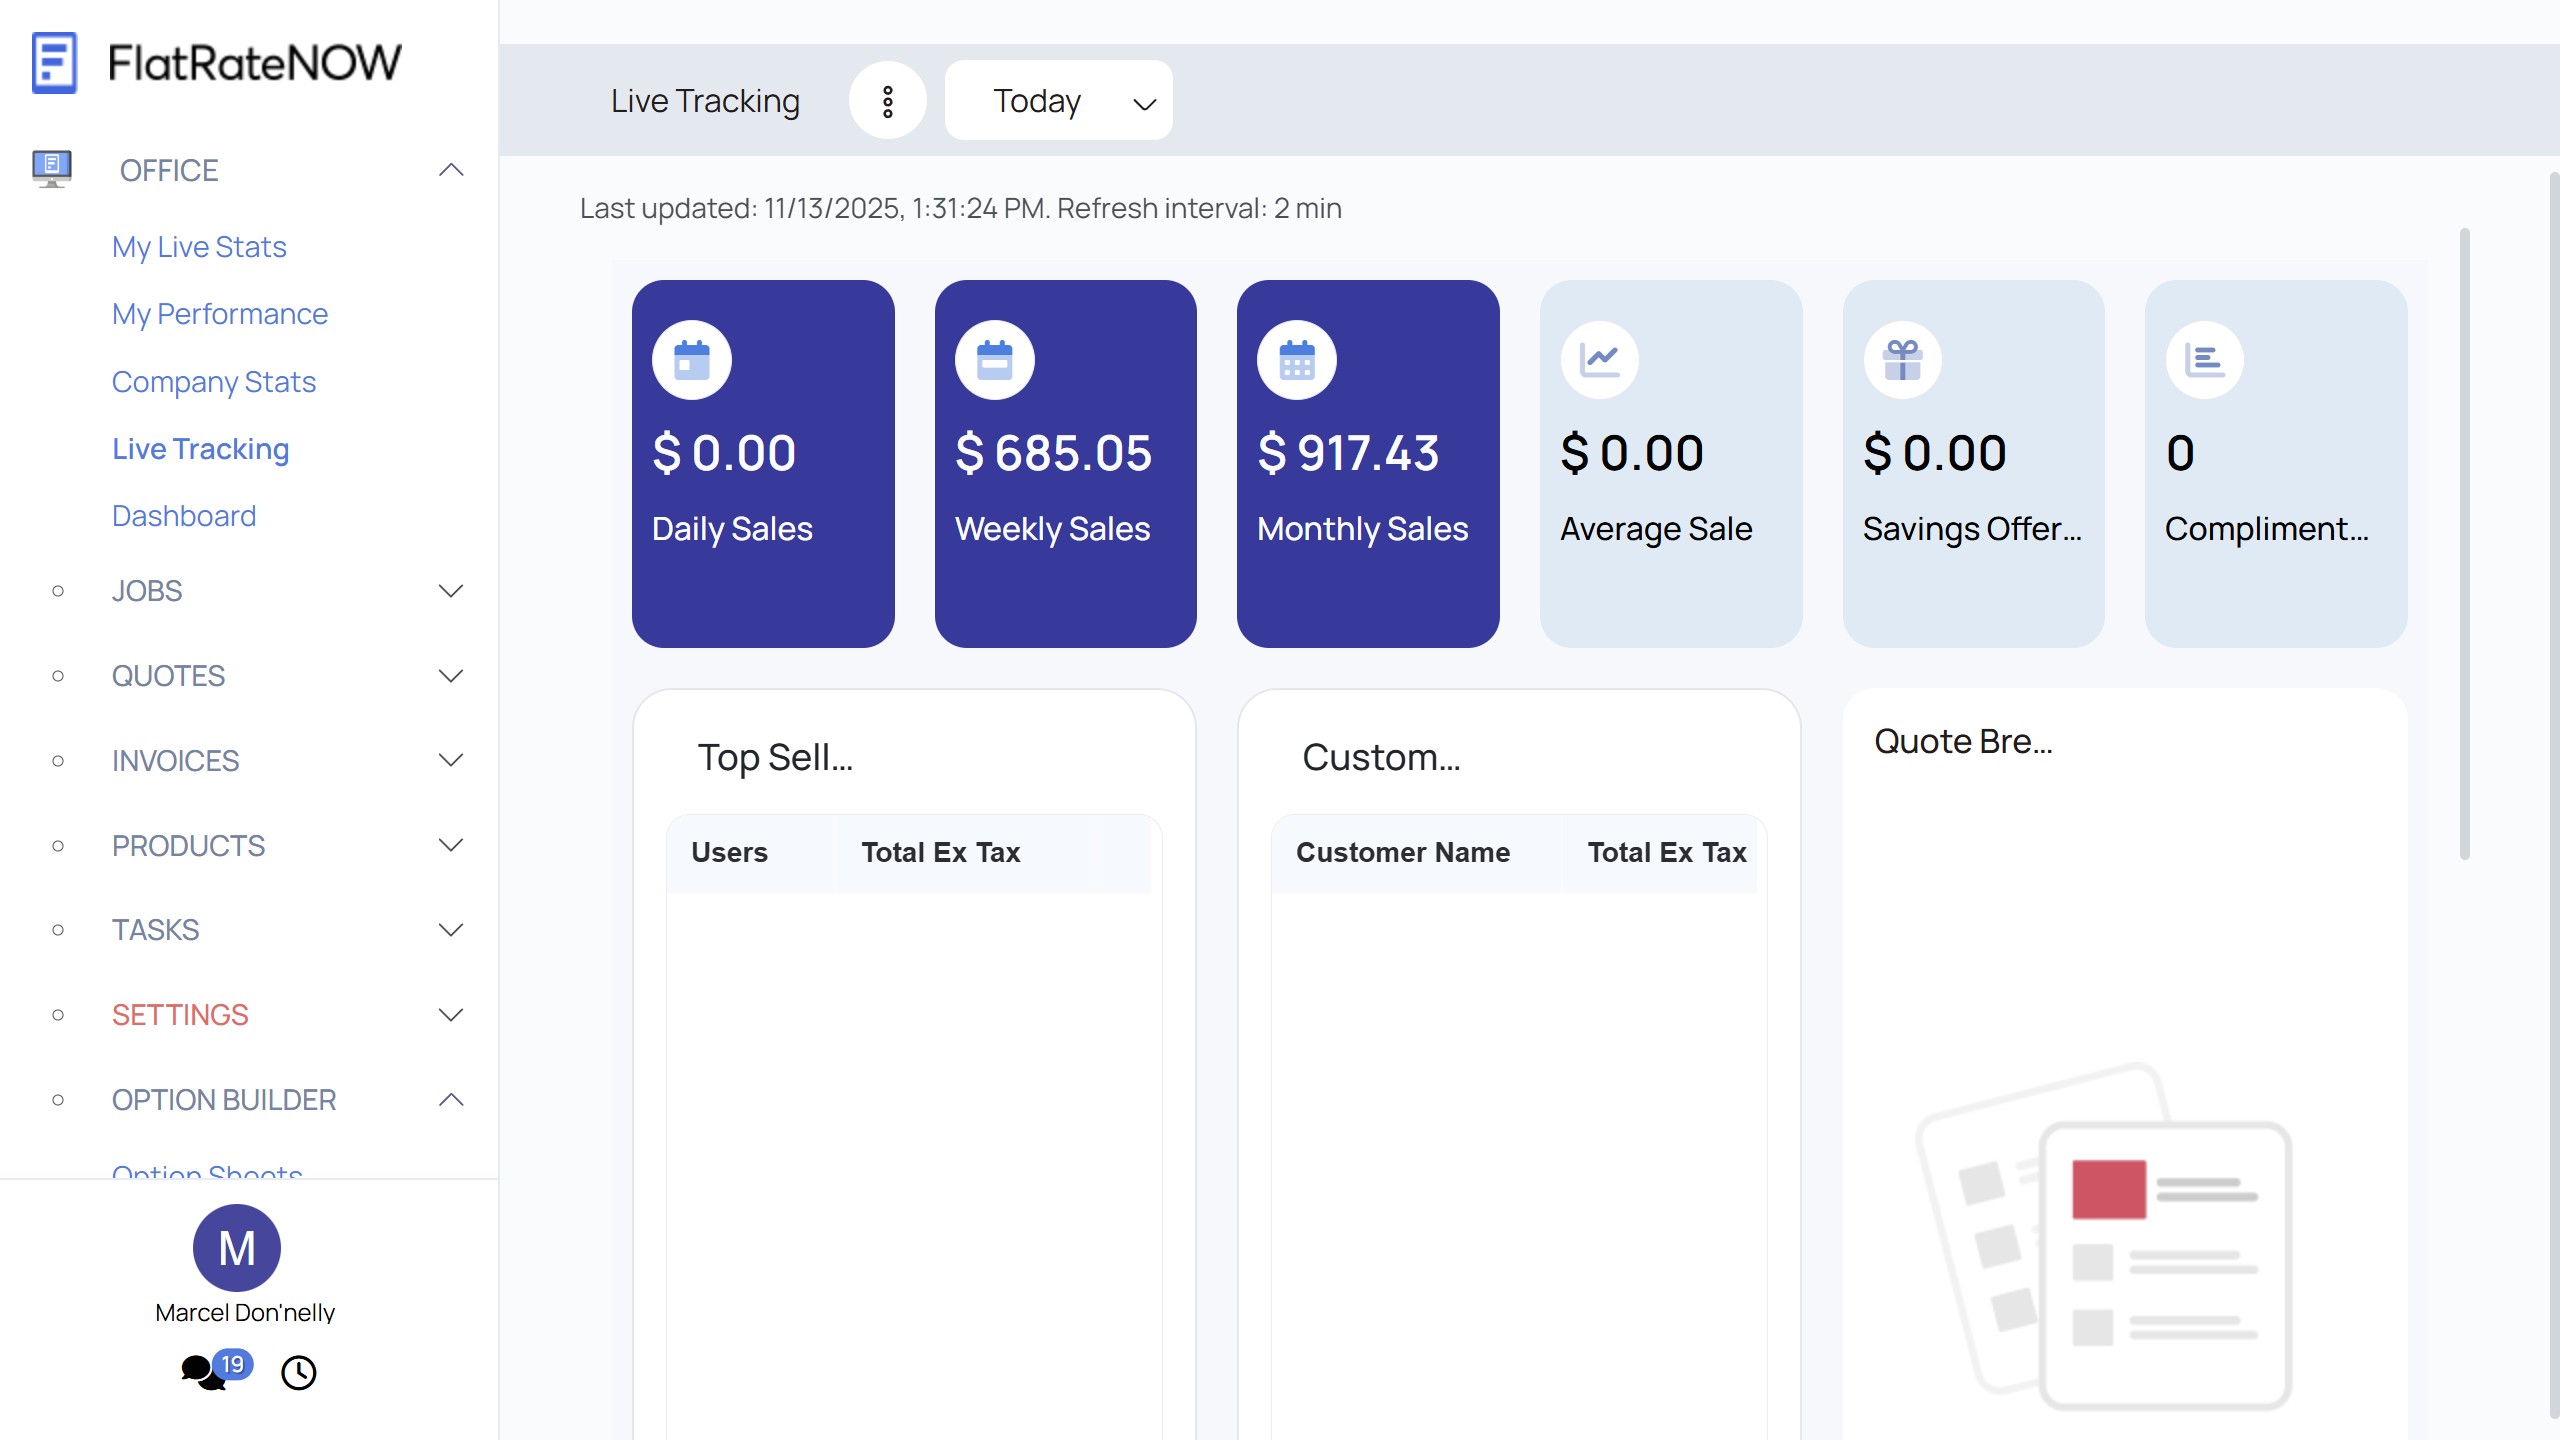The image size is (2560, 1440).
Task: Select the Dashboard menu item
Action: click(x=184, y=516)
